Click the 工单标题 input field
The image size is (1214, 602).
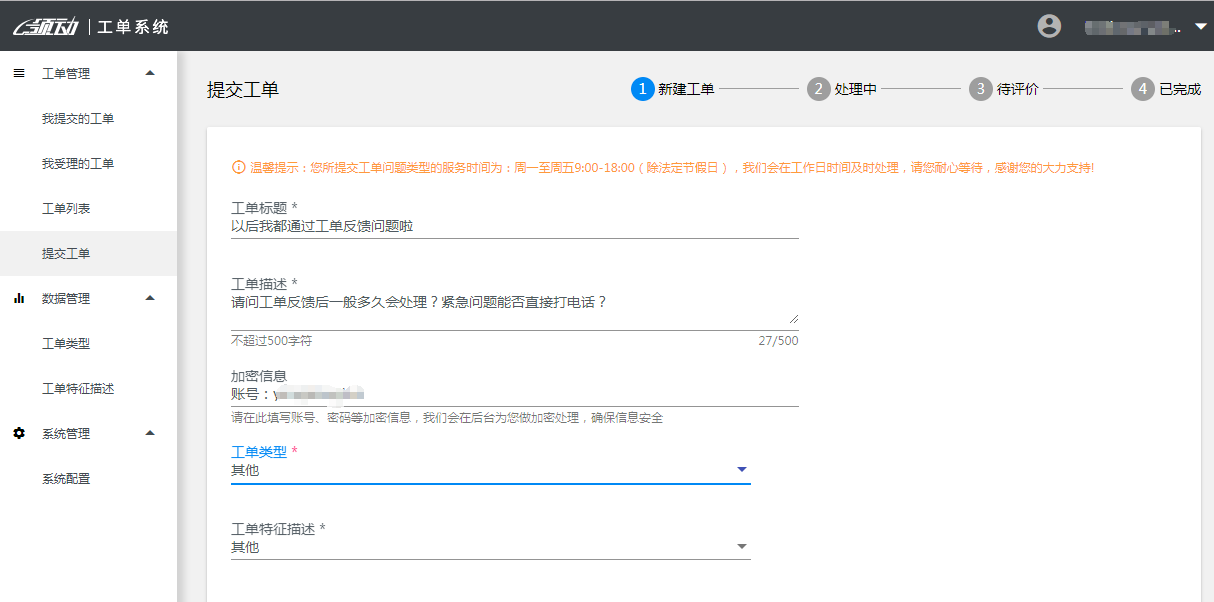coord(514,227)
